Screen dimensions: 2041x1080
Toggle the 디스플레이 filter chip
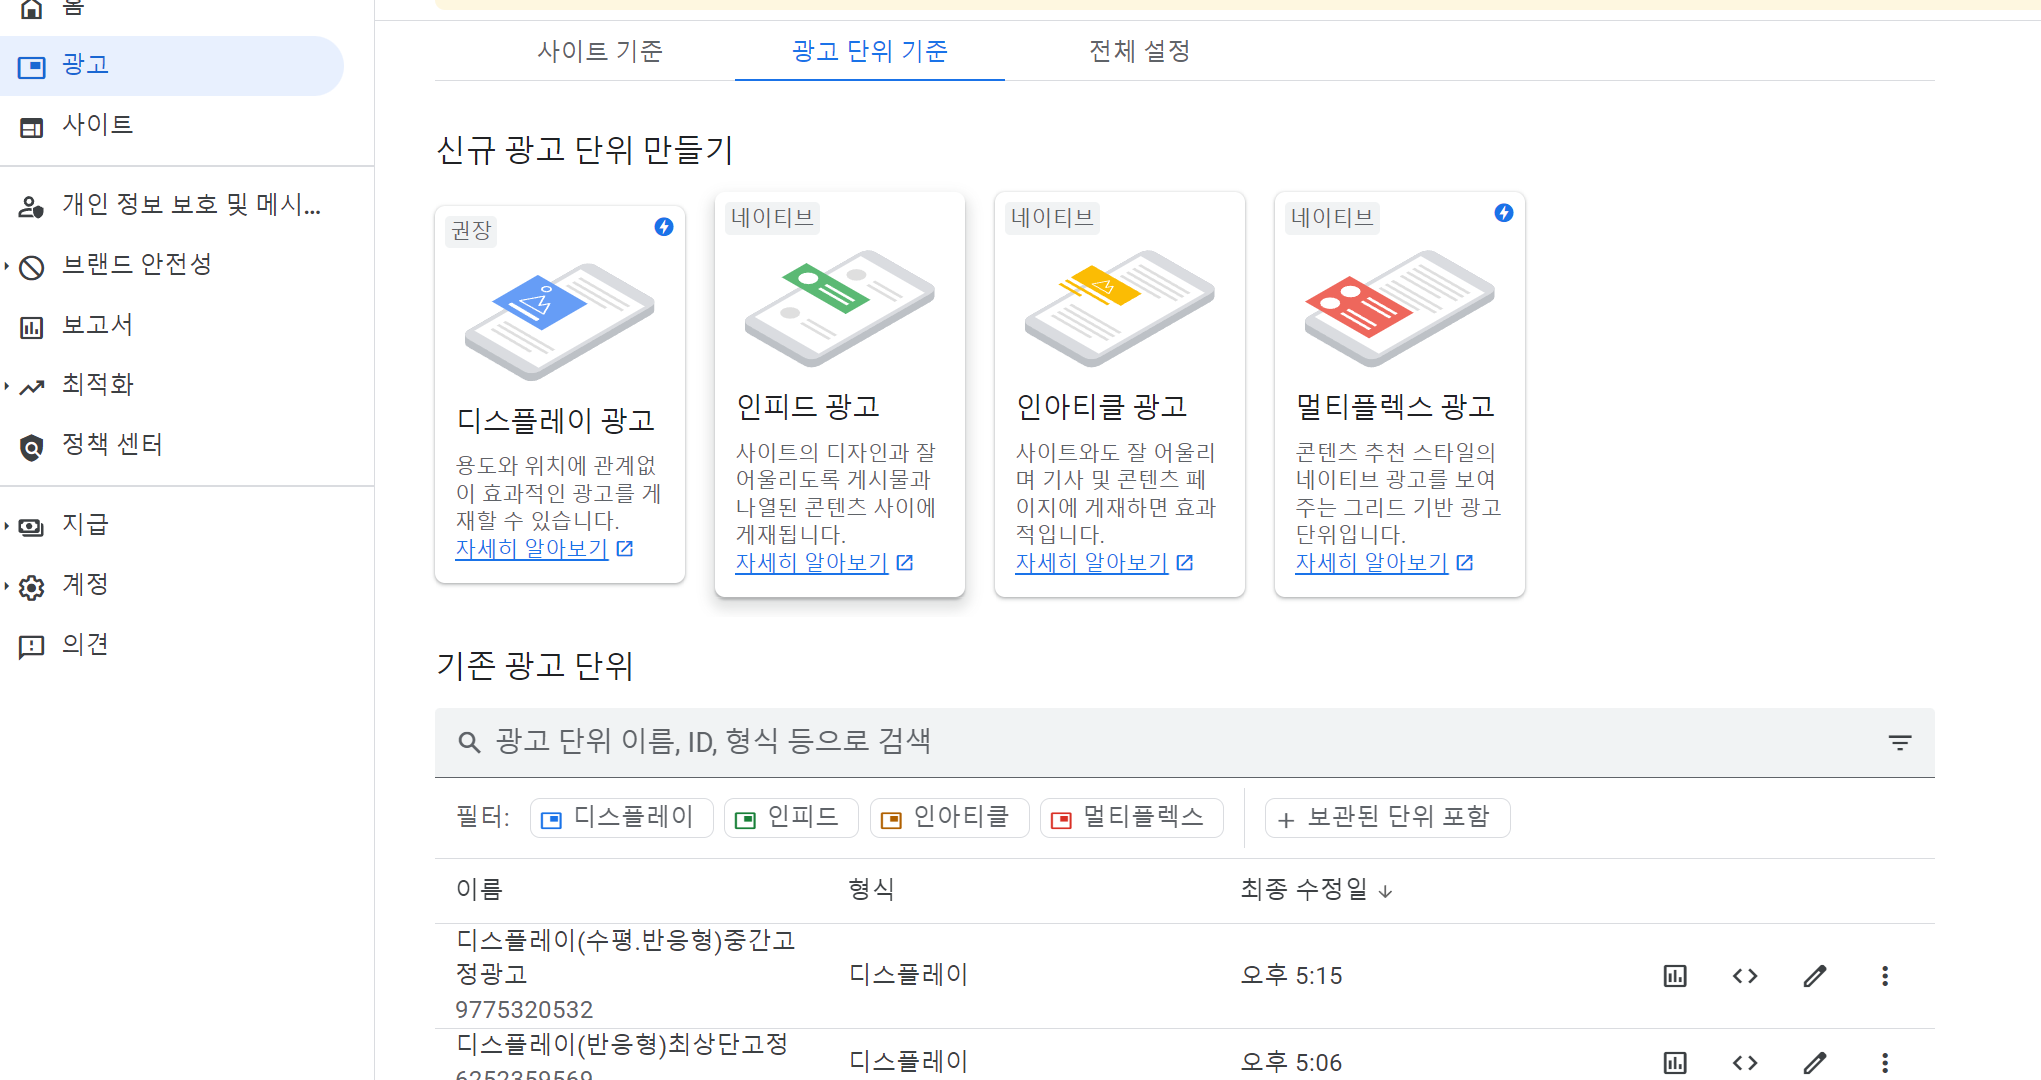620,818
